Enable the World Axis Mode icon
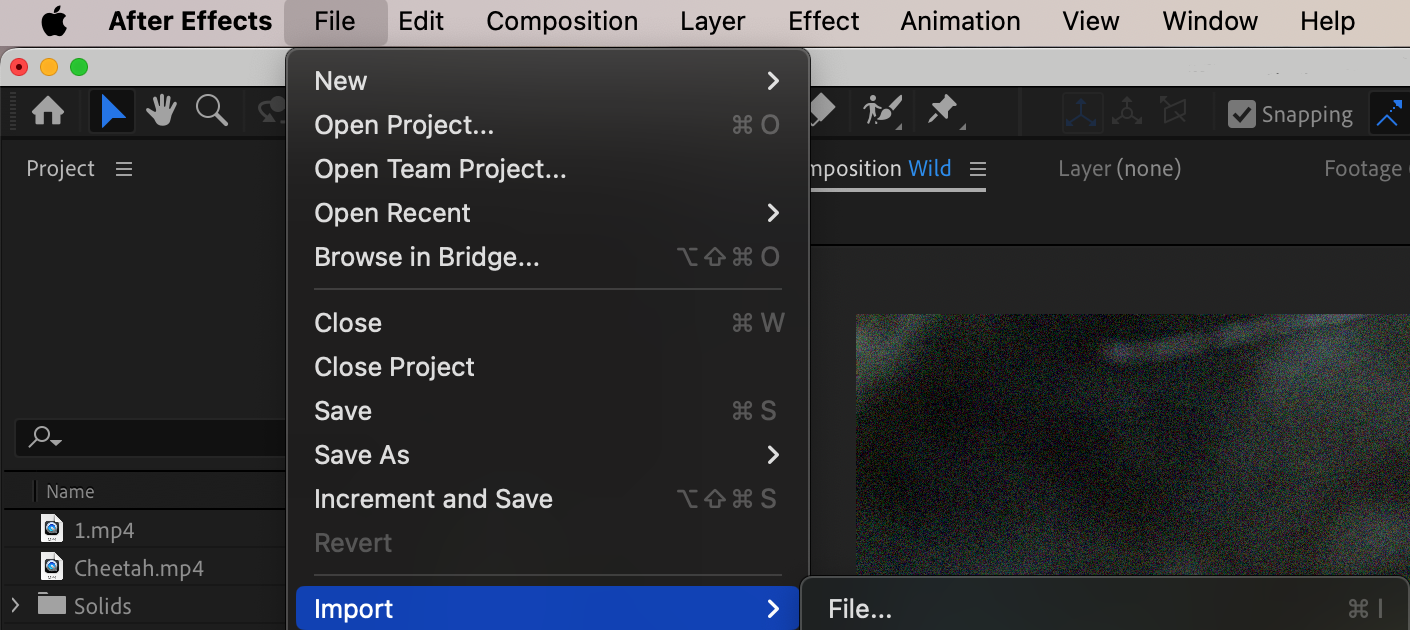Screen dimensions: 1410x630 coord(1127,113)
